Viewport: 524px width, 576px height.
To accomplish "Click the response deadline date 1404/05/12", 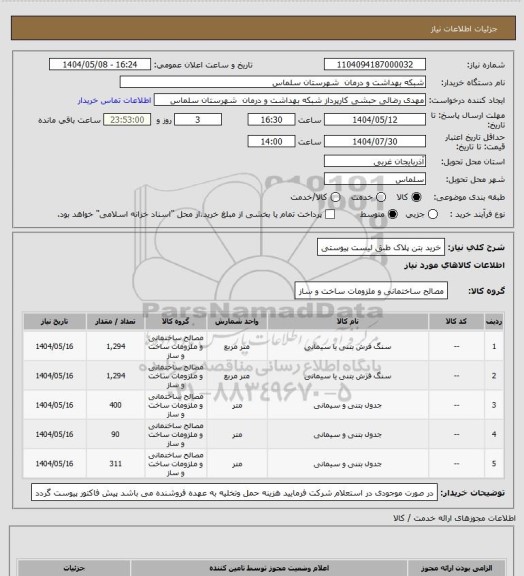I will pos(375,120).
